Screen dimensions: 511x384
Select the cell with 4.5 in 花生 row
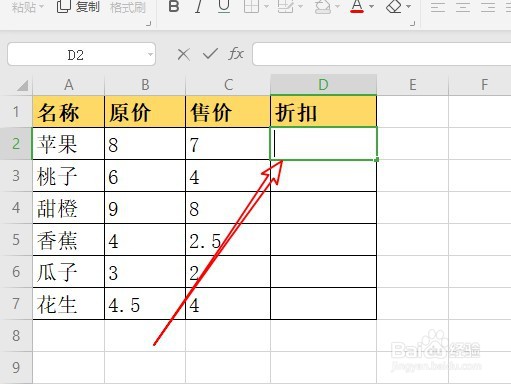[x=145, y=304]
